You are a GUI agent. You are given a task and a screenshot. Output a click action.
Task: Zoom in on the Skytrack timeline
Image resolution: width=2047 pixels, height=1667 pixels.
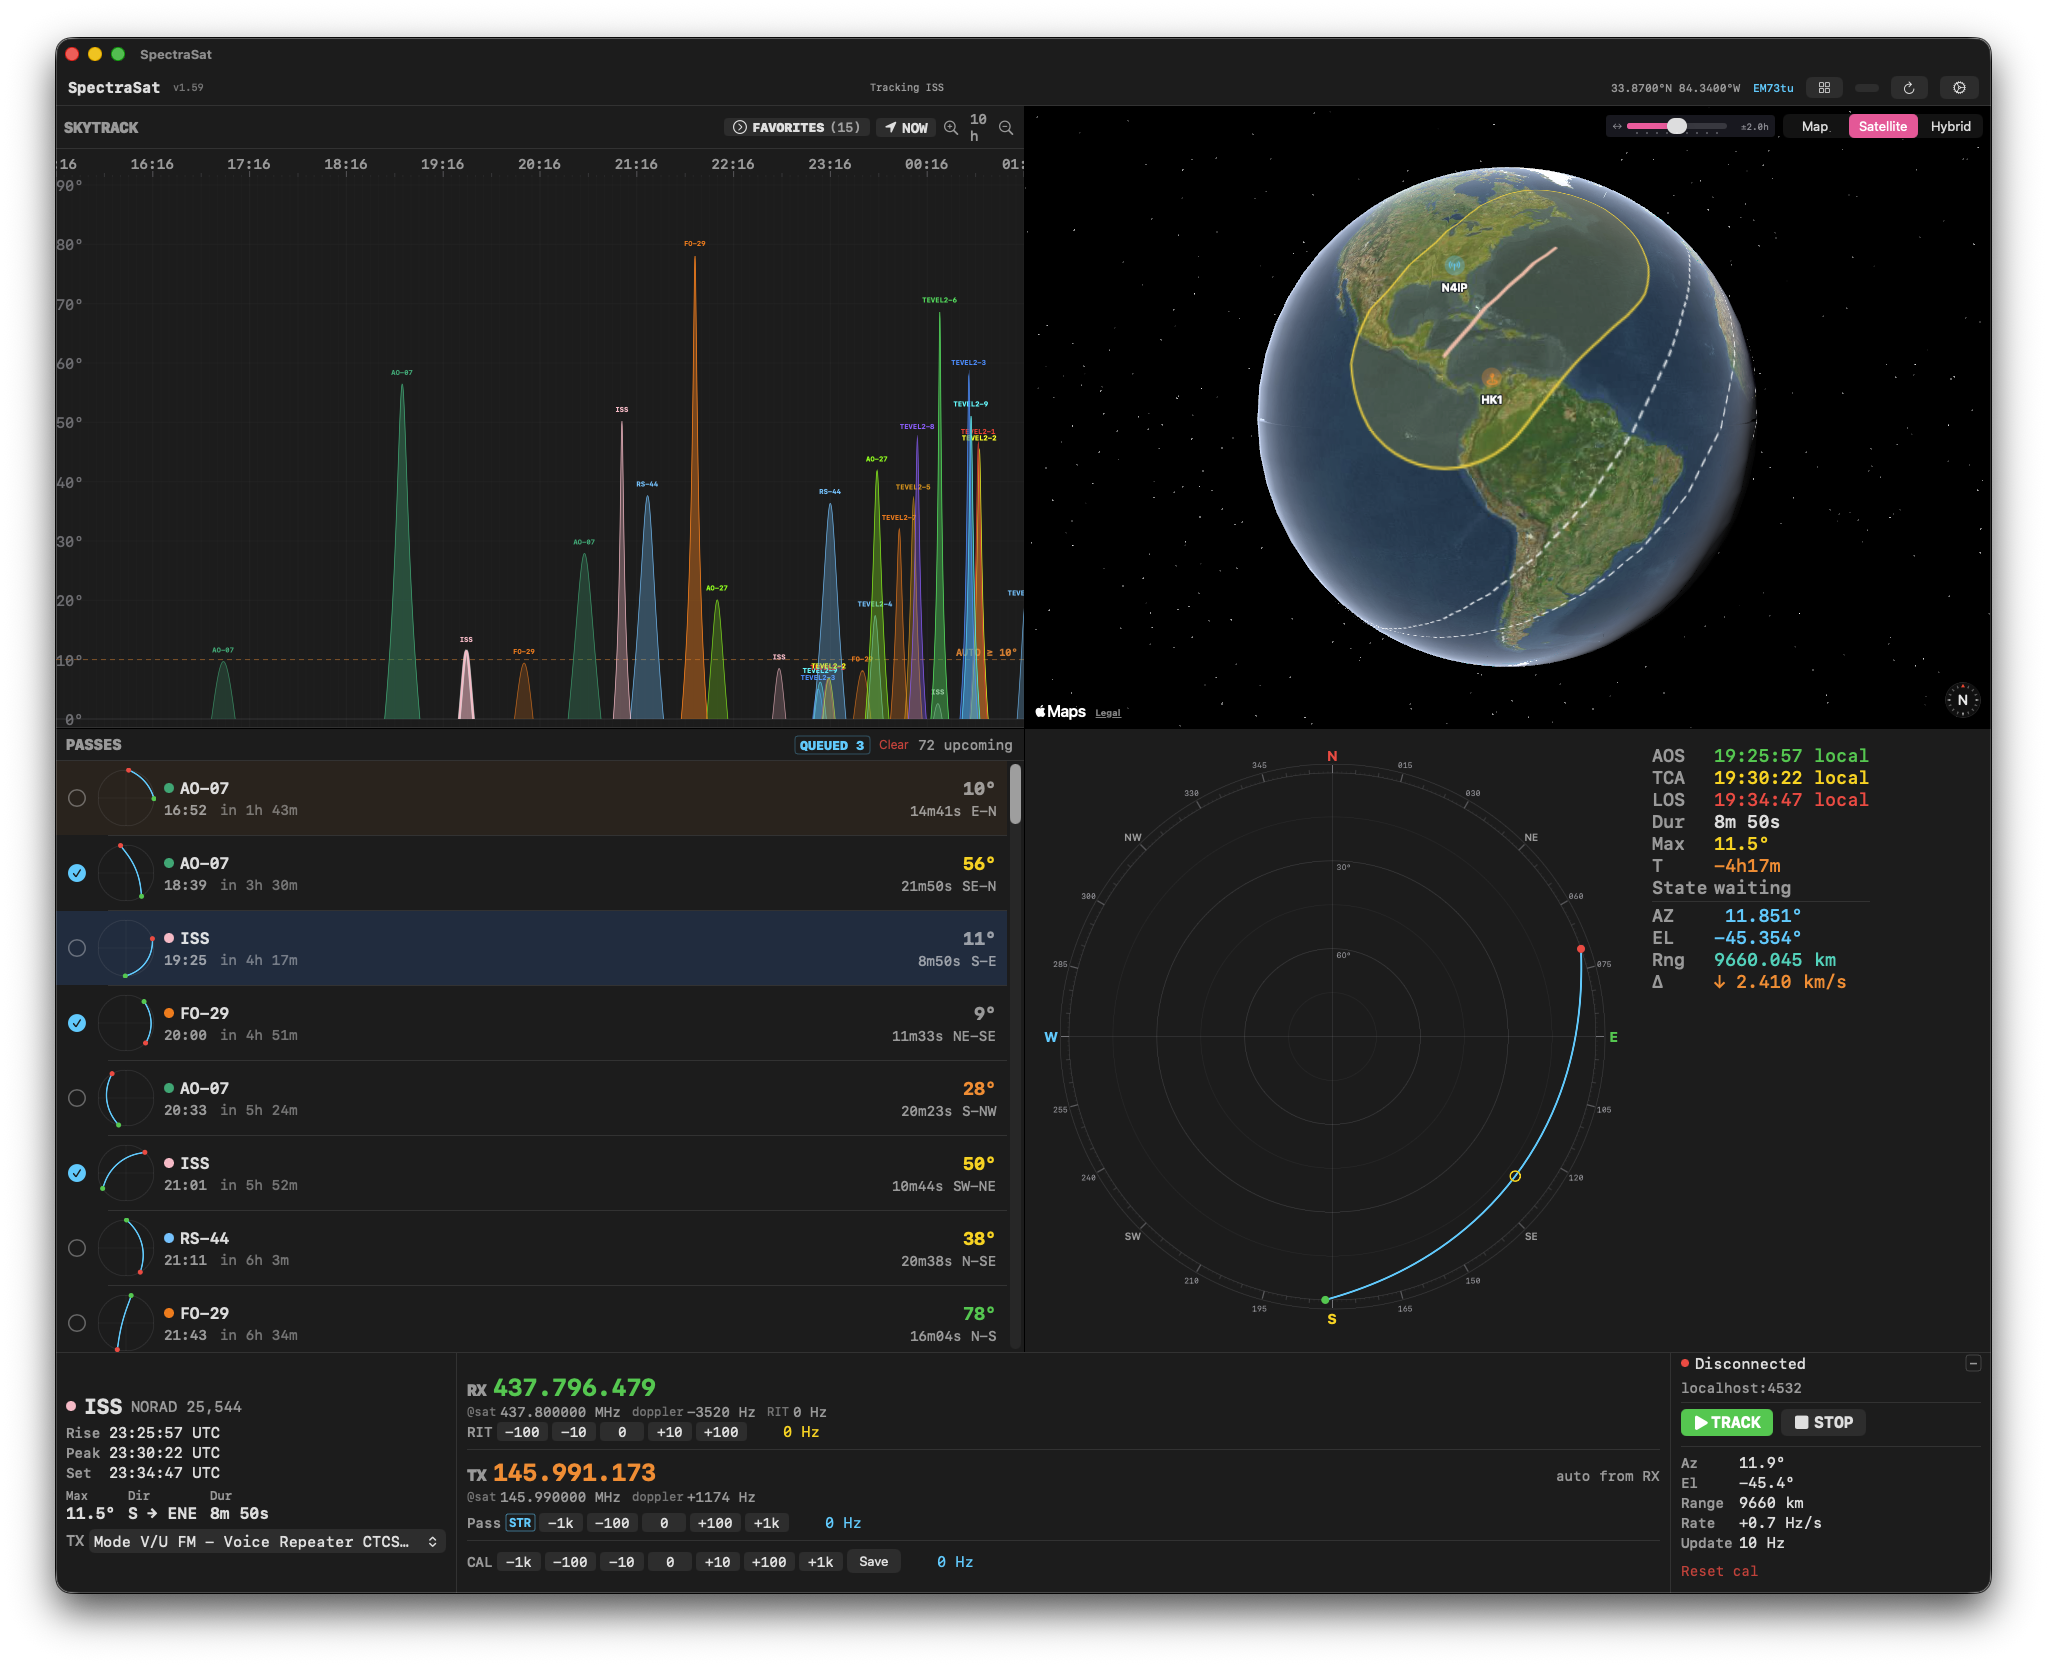coord(951,128)
